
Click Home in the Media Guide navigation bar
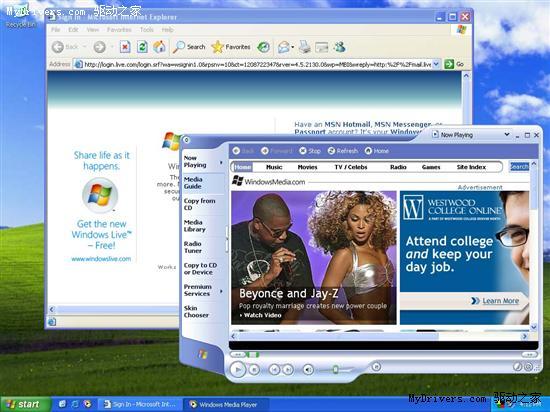(377, 151)
